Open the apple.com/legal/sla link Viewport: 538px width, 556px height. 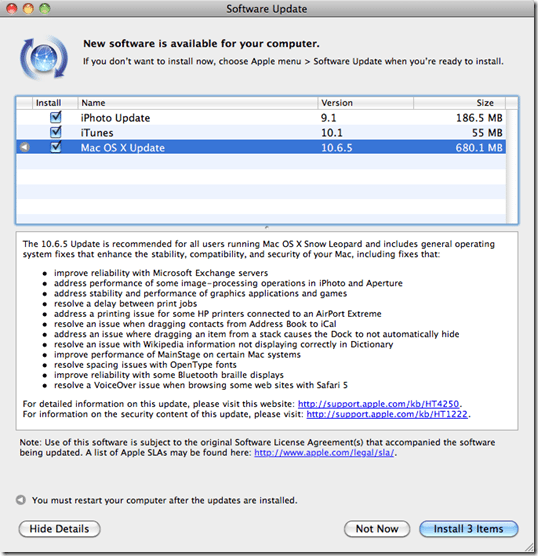click(324, 453)
